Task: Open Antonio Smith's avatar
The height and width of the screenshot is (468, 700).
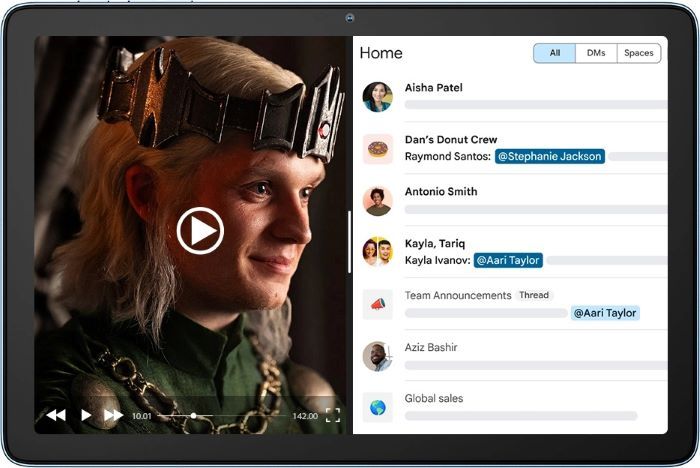Action: click(x=378, y=201)
